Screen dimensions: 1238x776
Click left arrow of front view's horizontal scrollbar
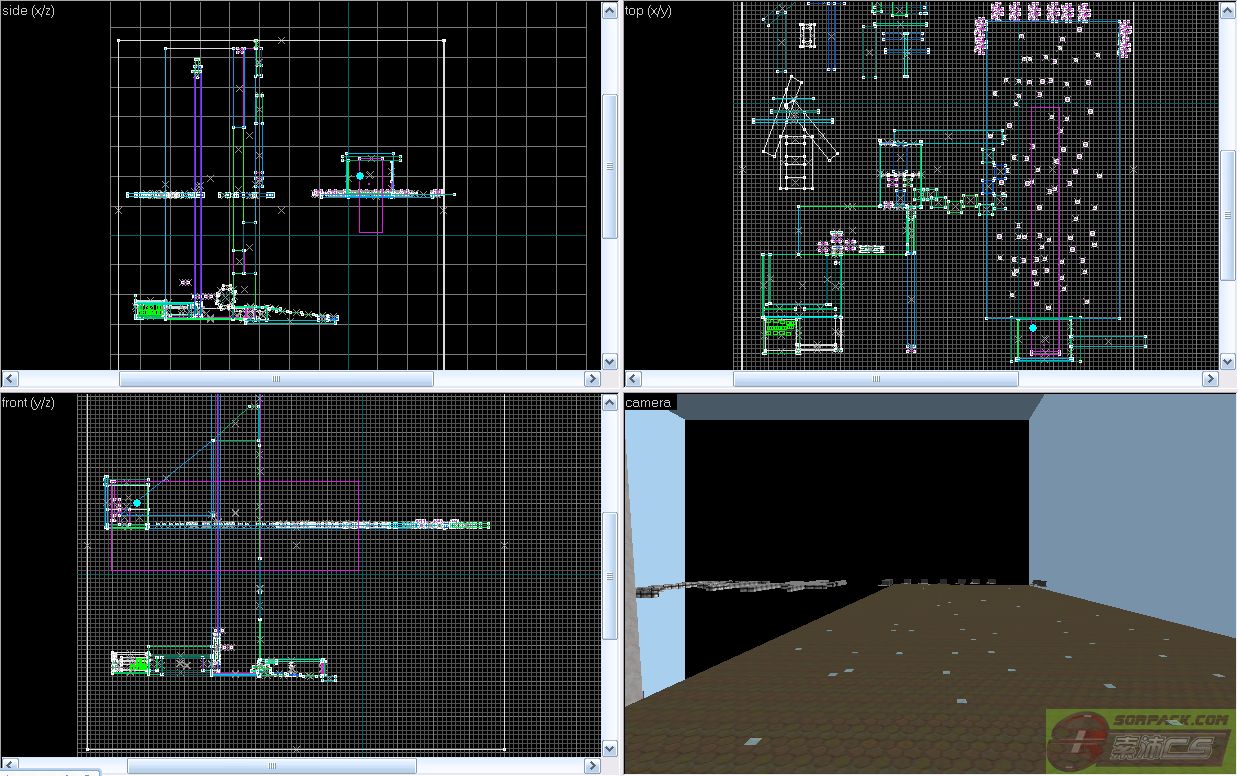[x=9, y=766]
